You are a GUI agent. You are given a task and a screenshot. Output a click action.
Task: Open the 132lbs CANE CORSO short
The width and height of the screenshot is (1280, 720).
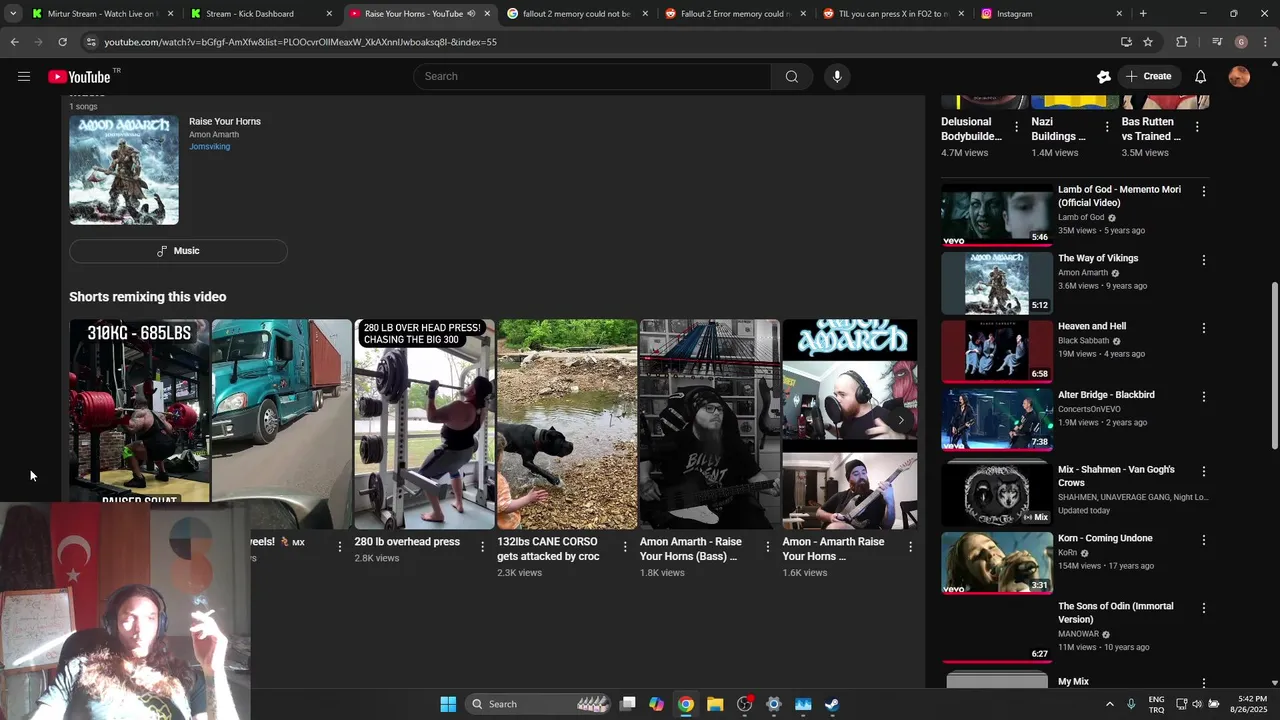point(567,424)
